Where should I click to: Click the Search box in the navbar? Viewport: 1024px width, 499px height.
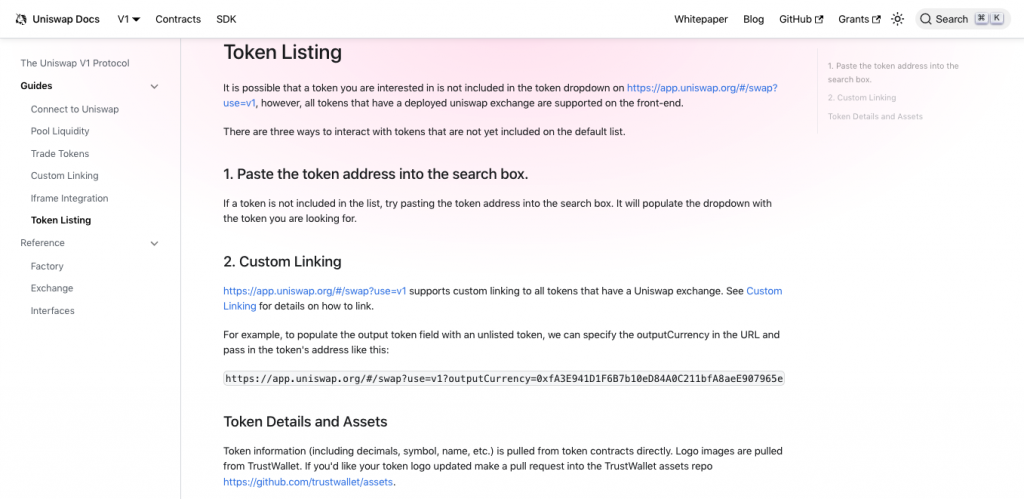pos(963,19)
